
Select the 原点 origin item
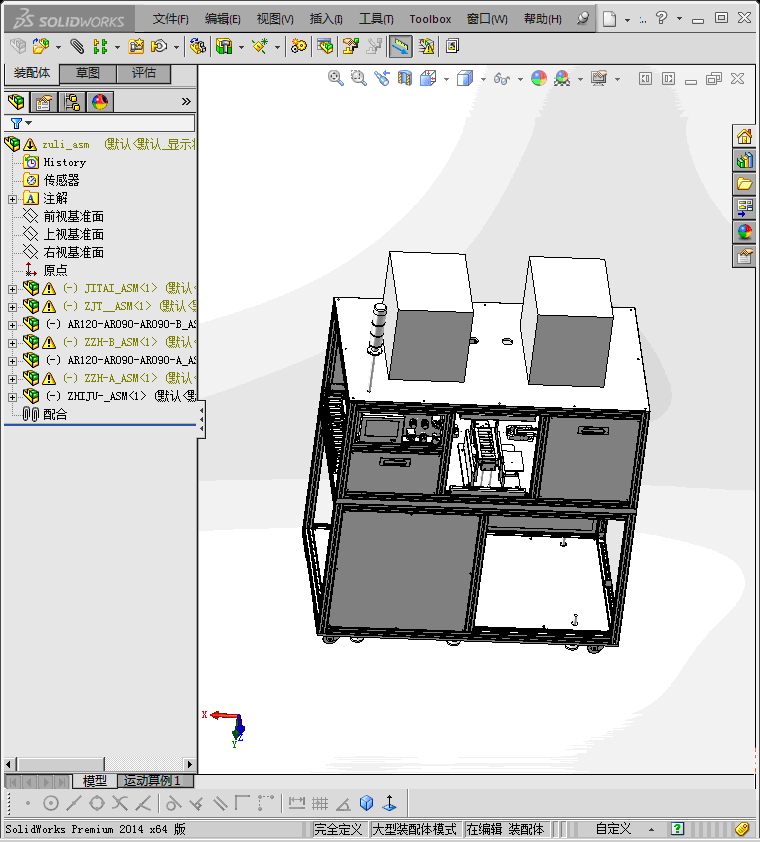[55, 270]
